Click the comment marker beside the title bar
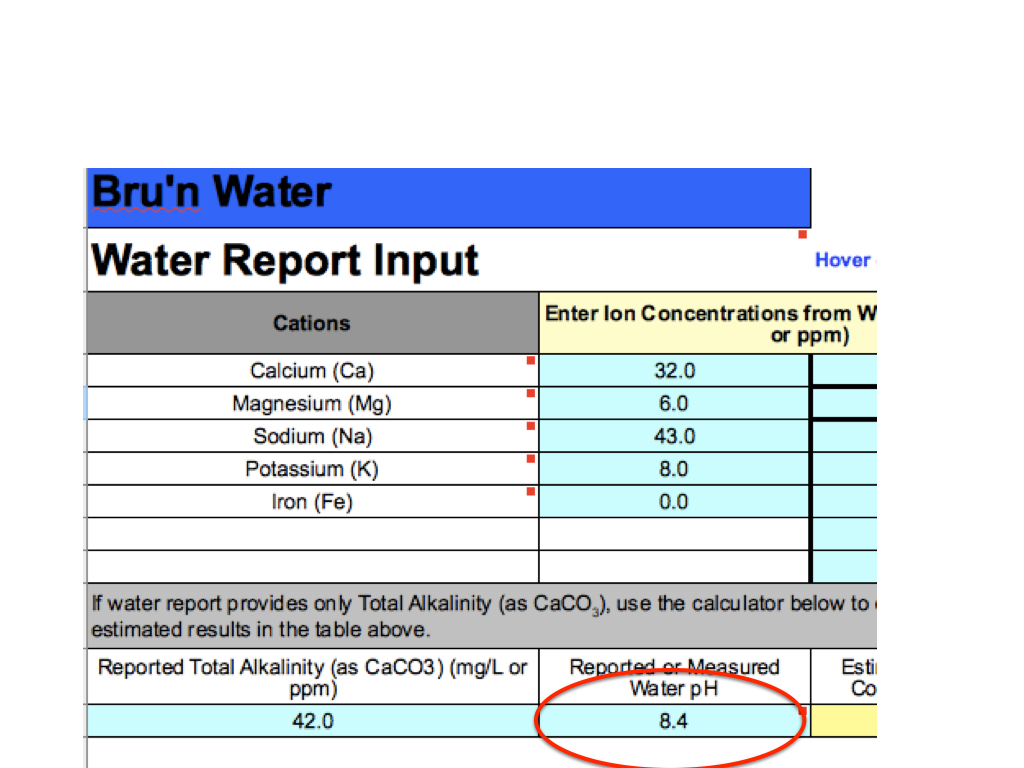Screen dimensions: 1024x768 click(803, 234)
